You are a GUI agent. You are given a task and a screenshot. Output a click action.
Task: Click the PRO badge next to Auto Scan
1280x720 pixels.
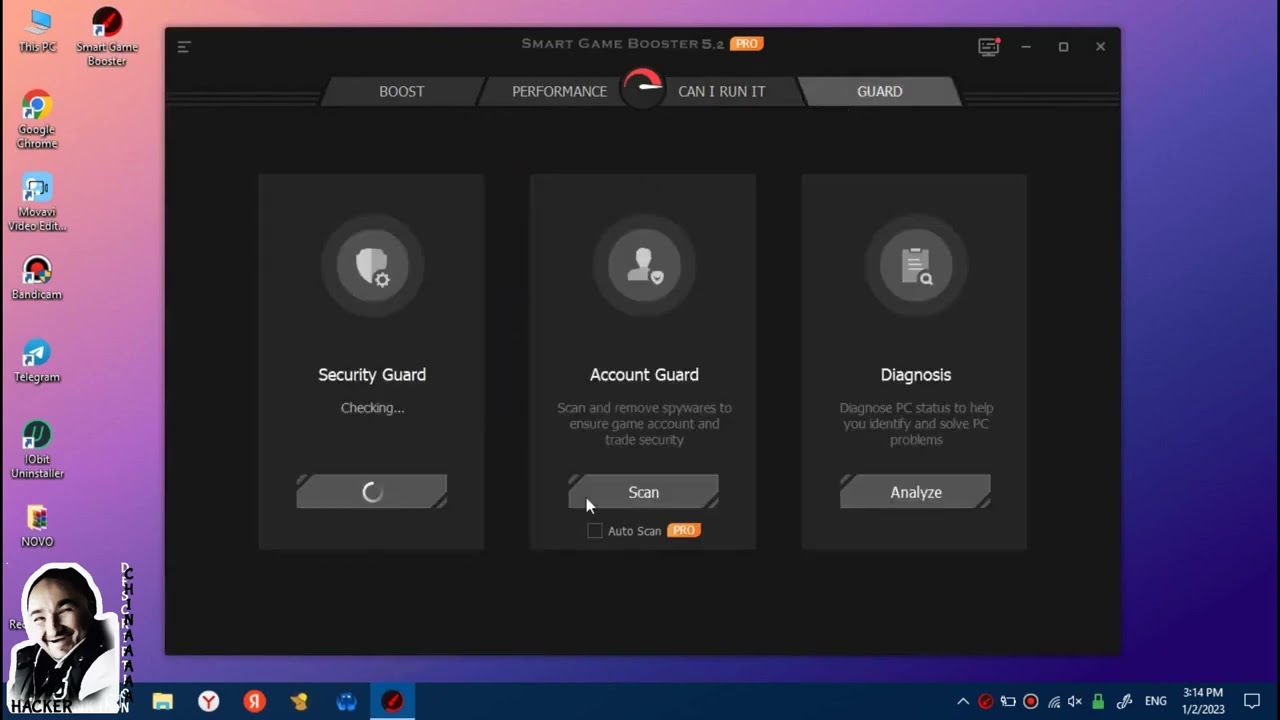point(684,530)
